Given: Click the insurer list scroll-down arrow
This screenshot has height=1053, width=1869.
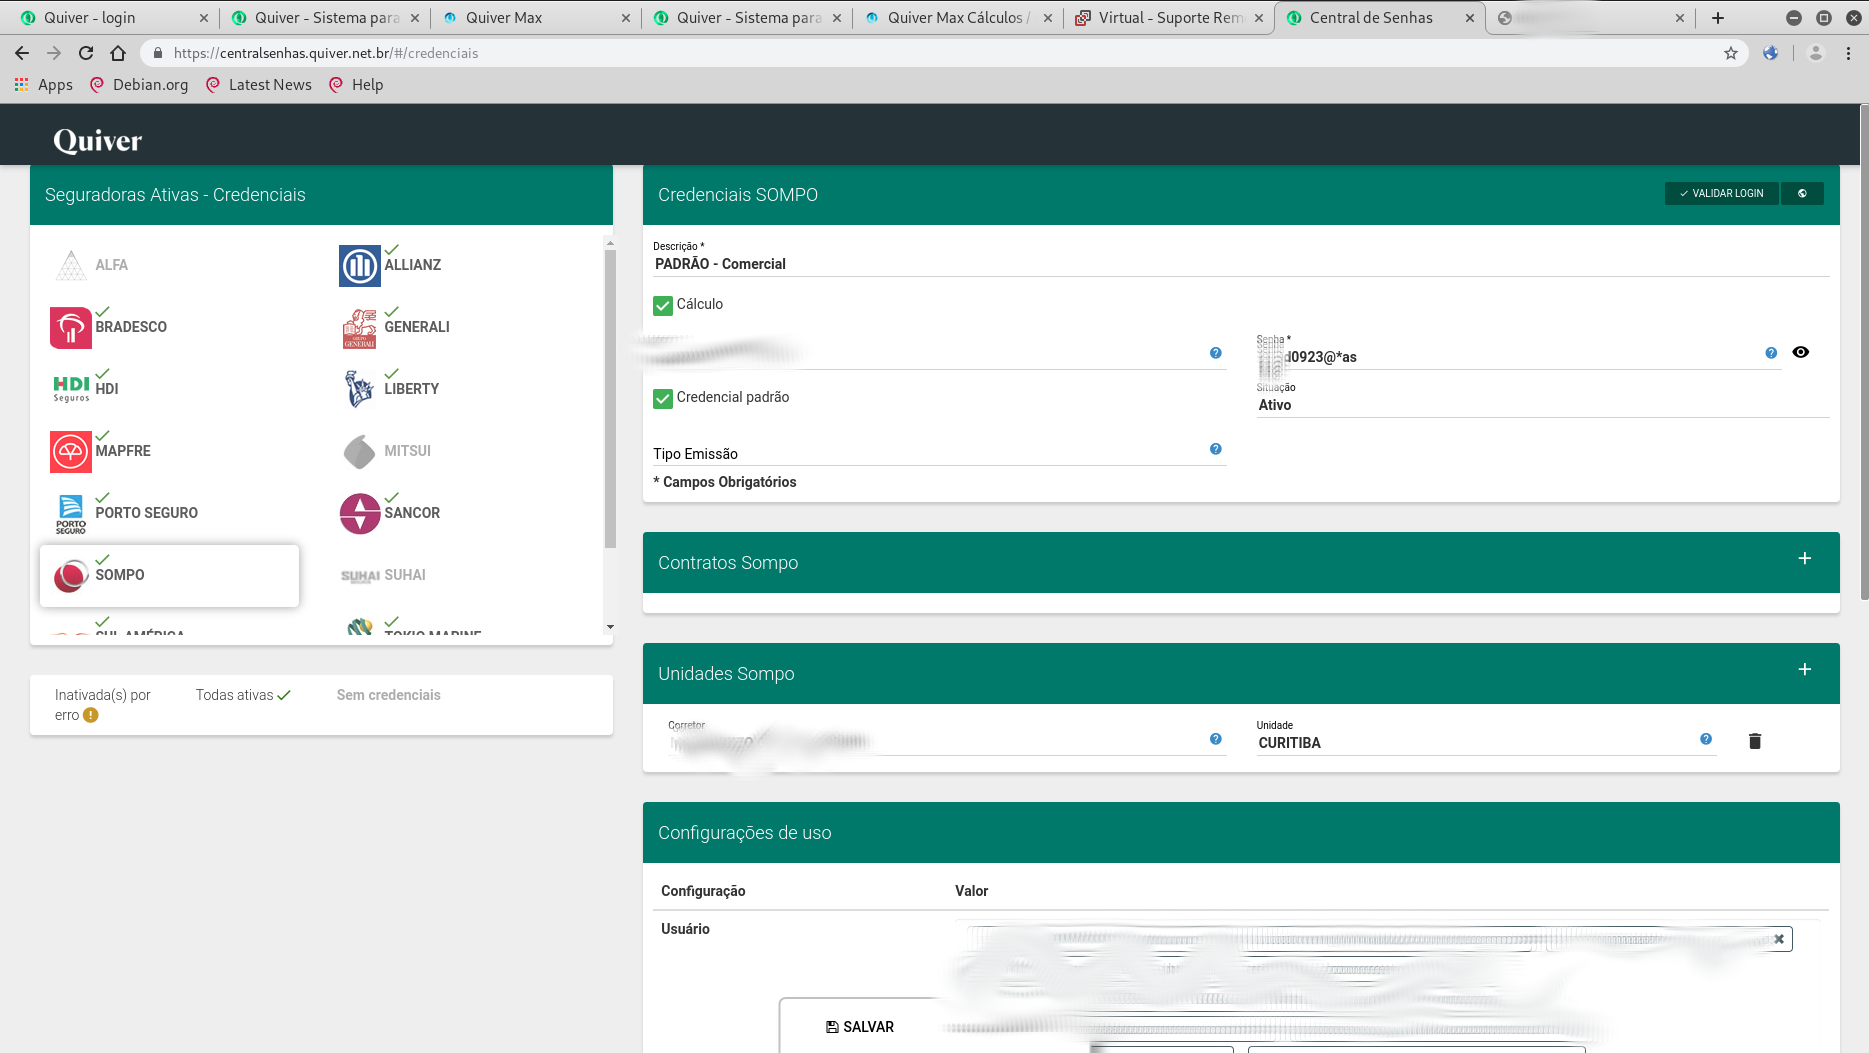Looking at the screenshot, I should pos(610,627).
